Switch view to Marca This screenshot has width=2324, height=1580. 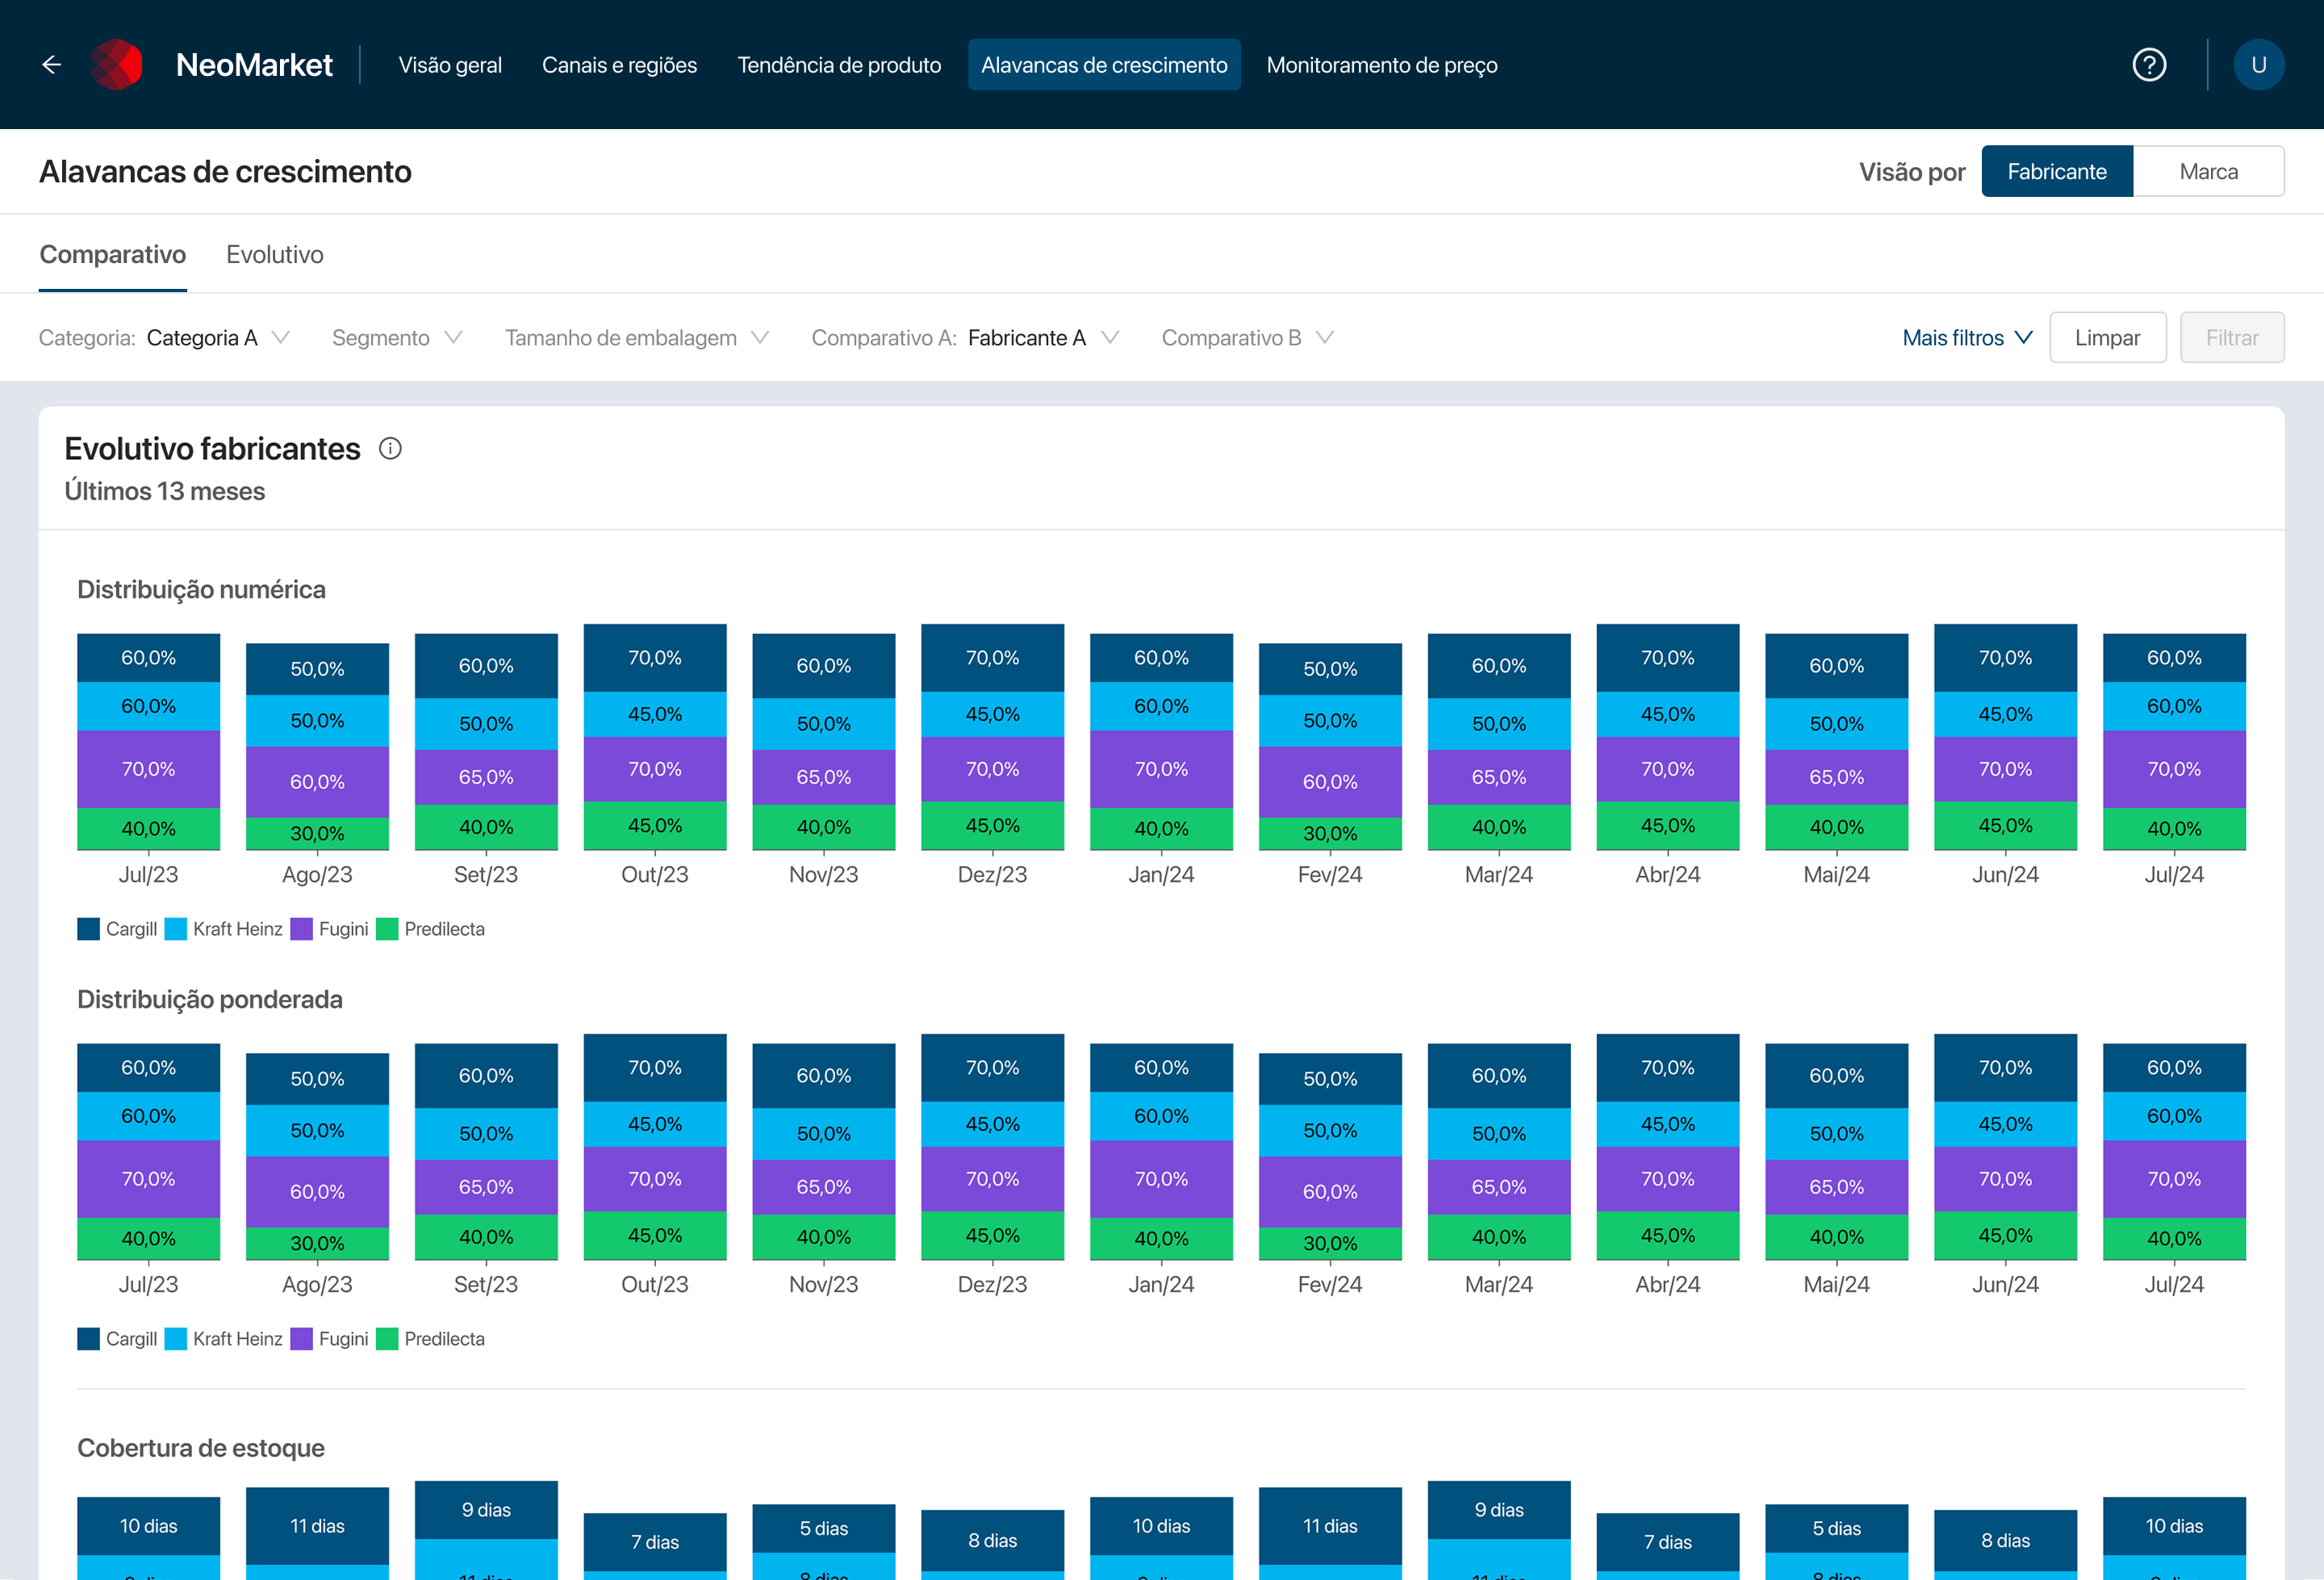[x=2208, y=171]
